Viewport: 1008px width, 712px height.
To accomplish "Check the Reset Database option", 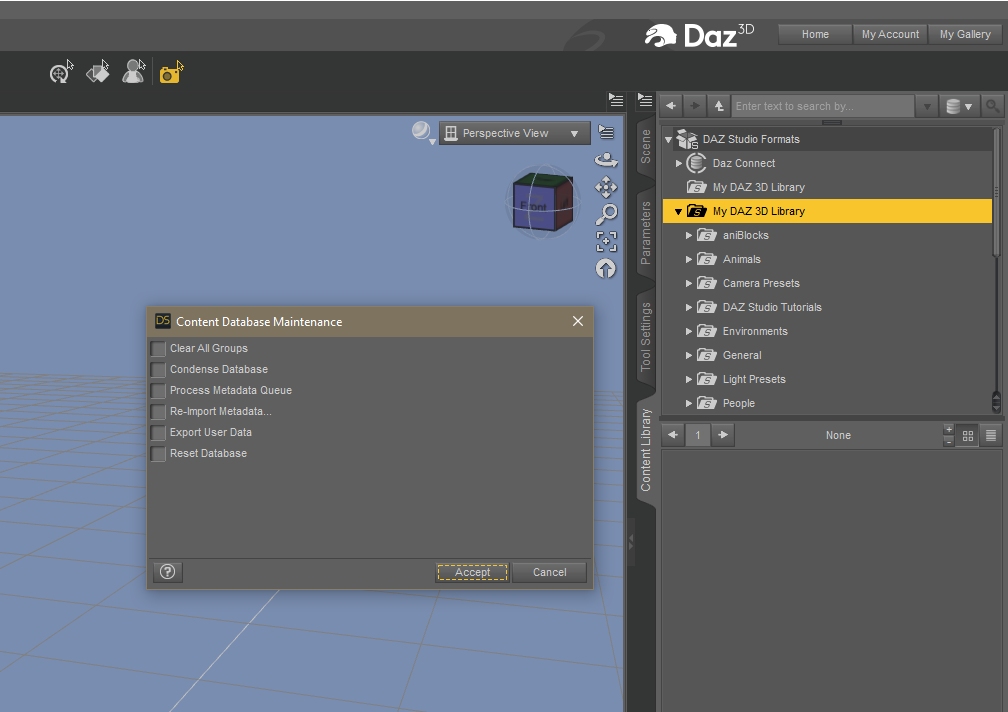I will [x=158, y=454].
